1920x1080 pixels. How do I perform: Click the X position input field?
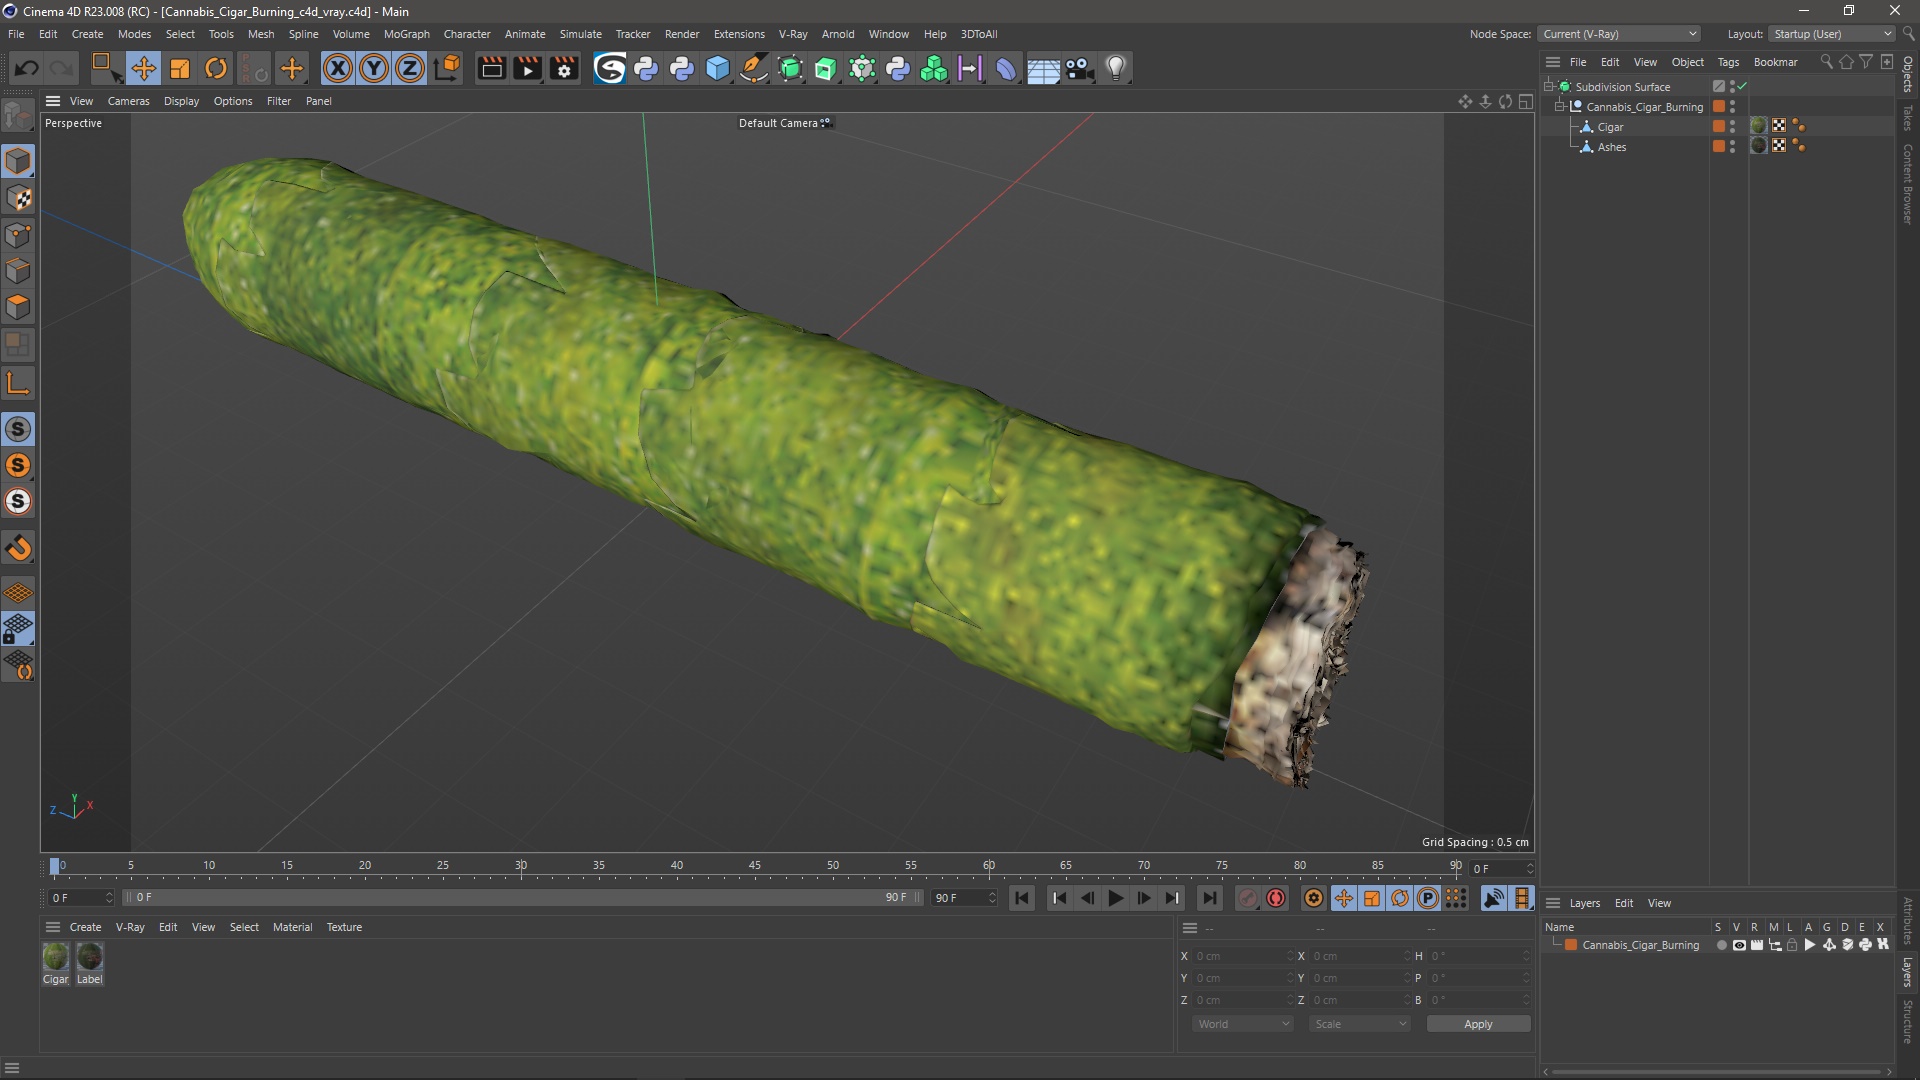(1243, 956)
